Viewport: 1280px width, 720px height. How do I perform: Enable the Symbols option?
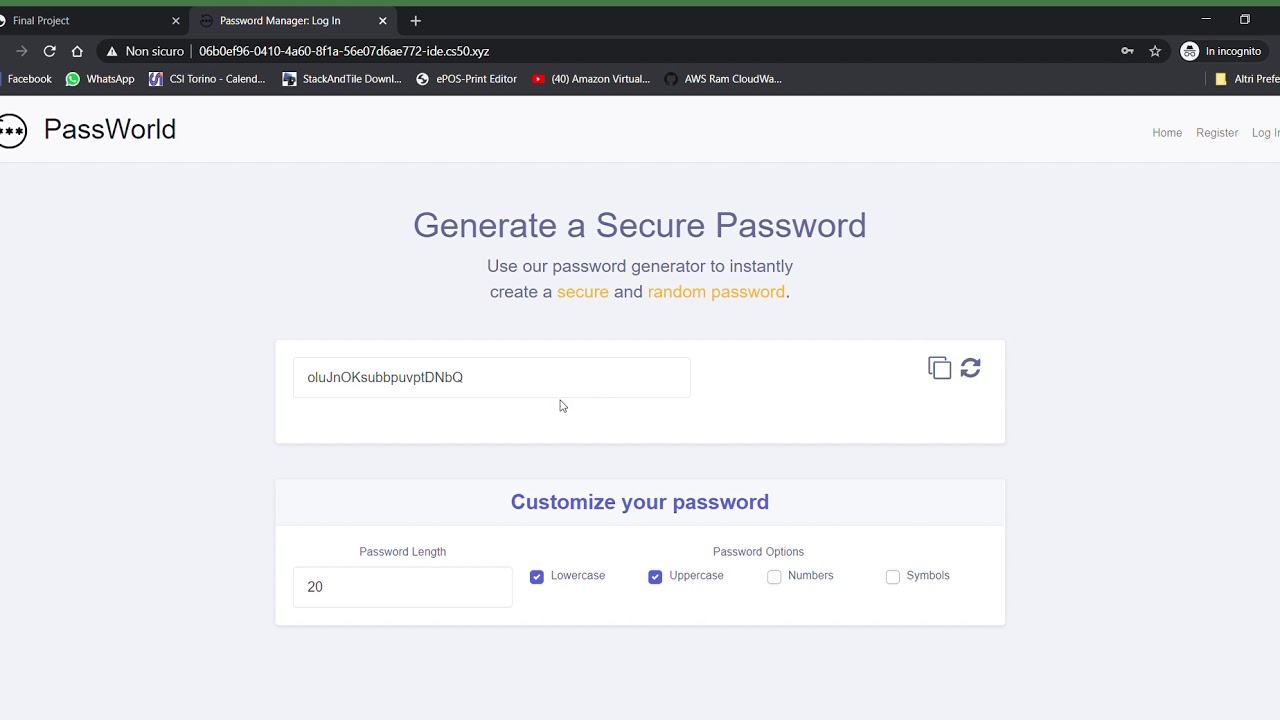click(x=893, y=577)
